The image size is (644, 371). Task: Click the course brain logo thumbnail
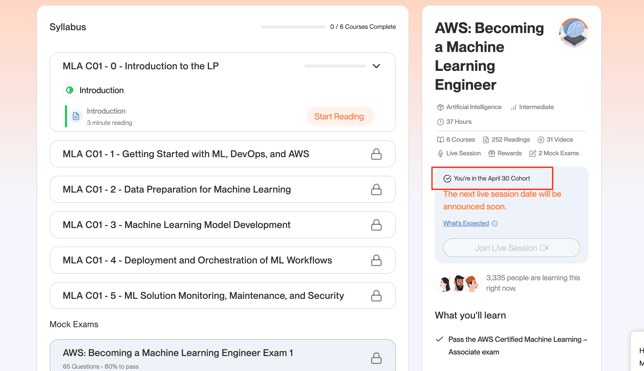tap(573, 32)
